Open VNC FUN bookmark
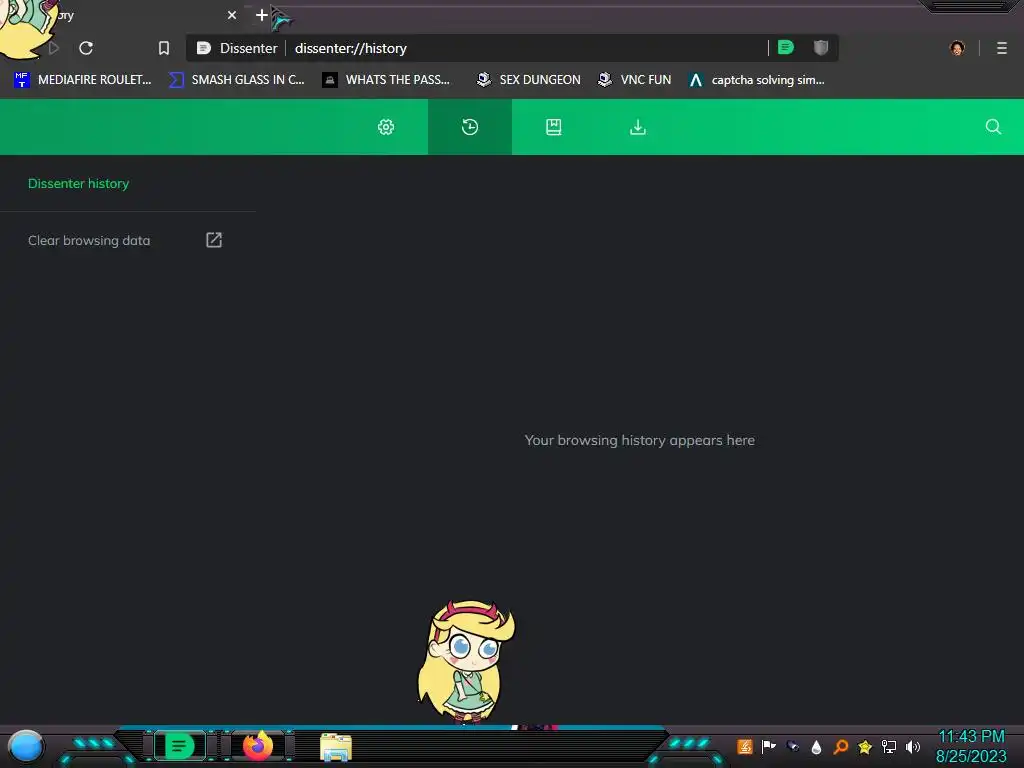The image size is (1024, 768). coord(634,80)
